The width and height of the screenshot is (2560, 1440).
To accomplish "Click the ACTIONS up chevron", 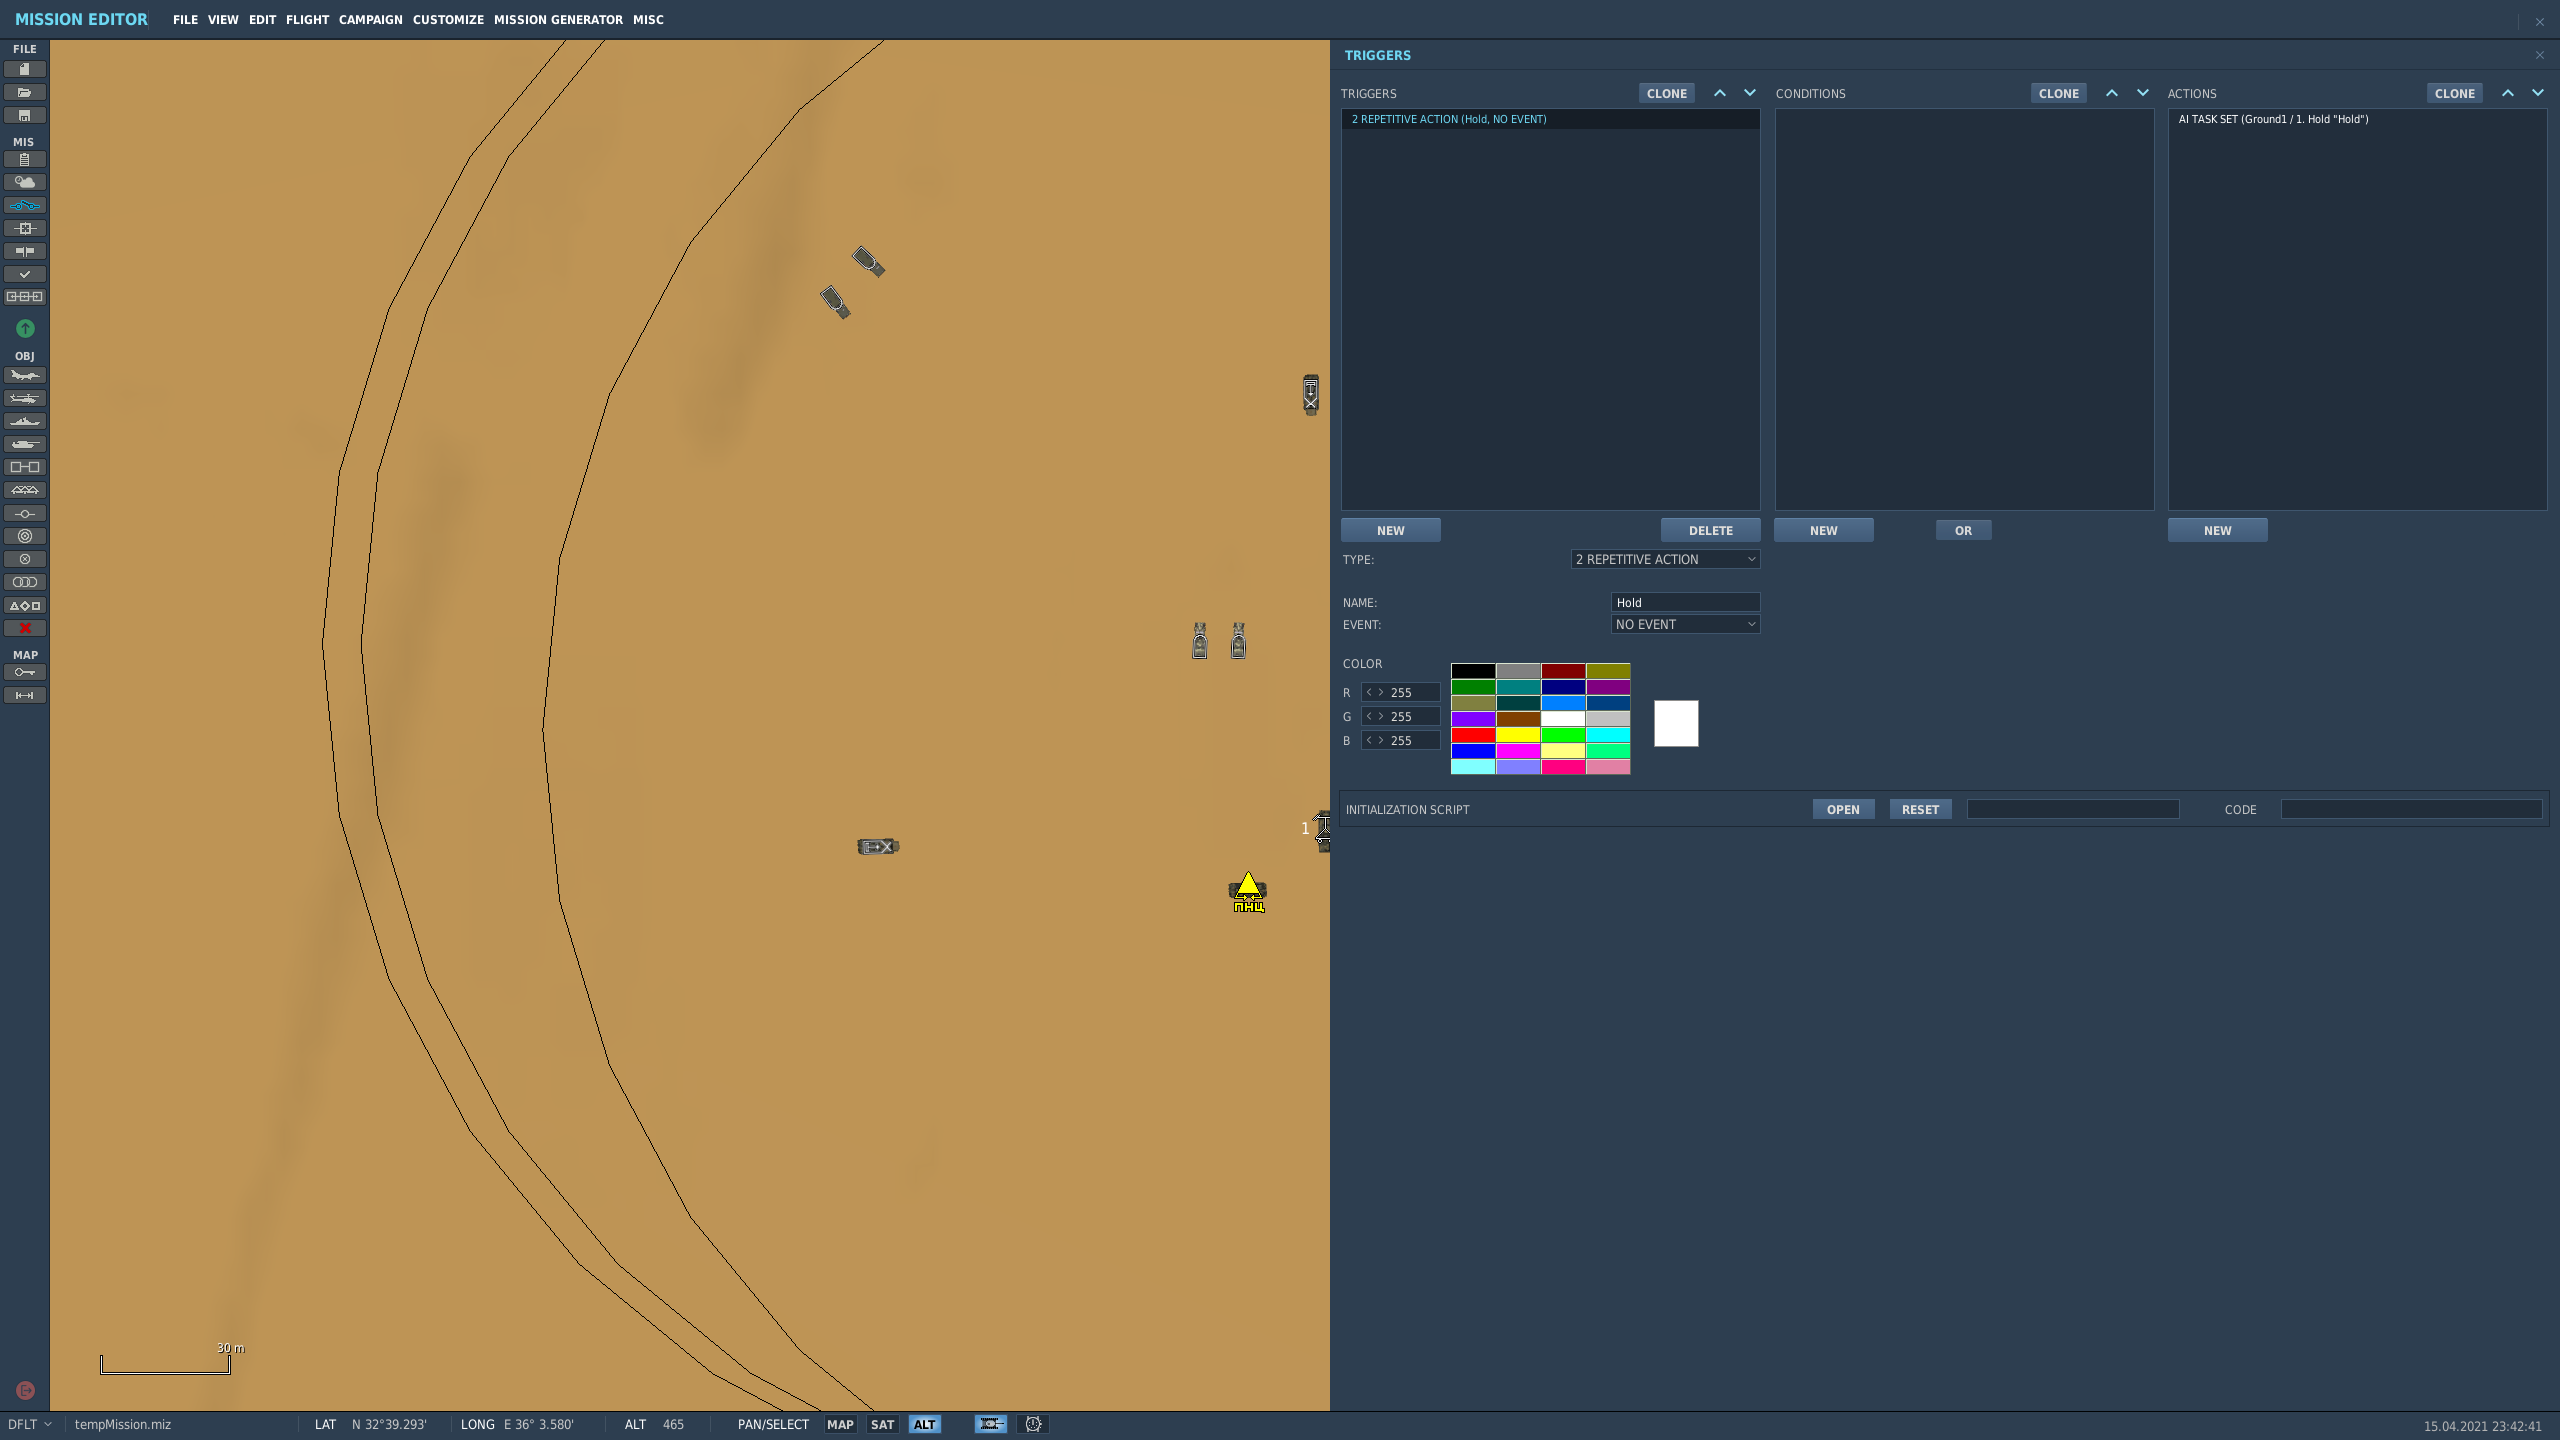I will (2508, 93).
